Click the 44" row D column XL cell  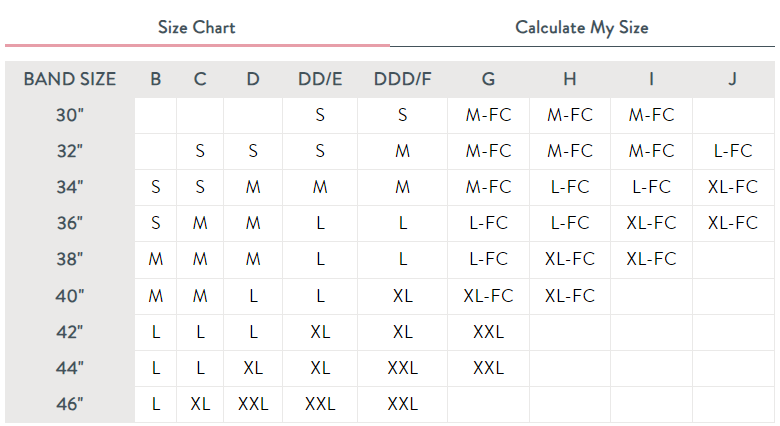[x=253, y=368]
